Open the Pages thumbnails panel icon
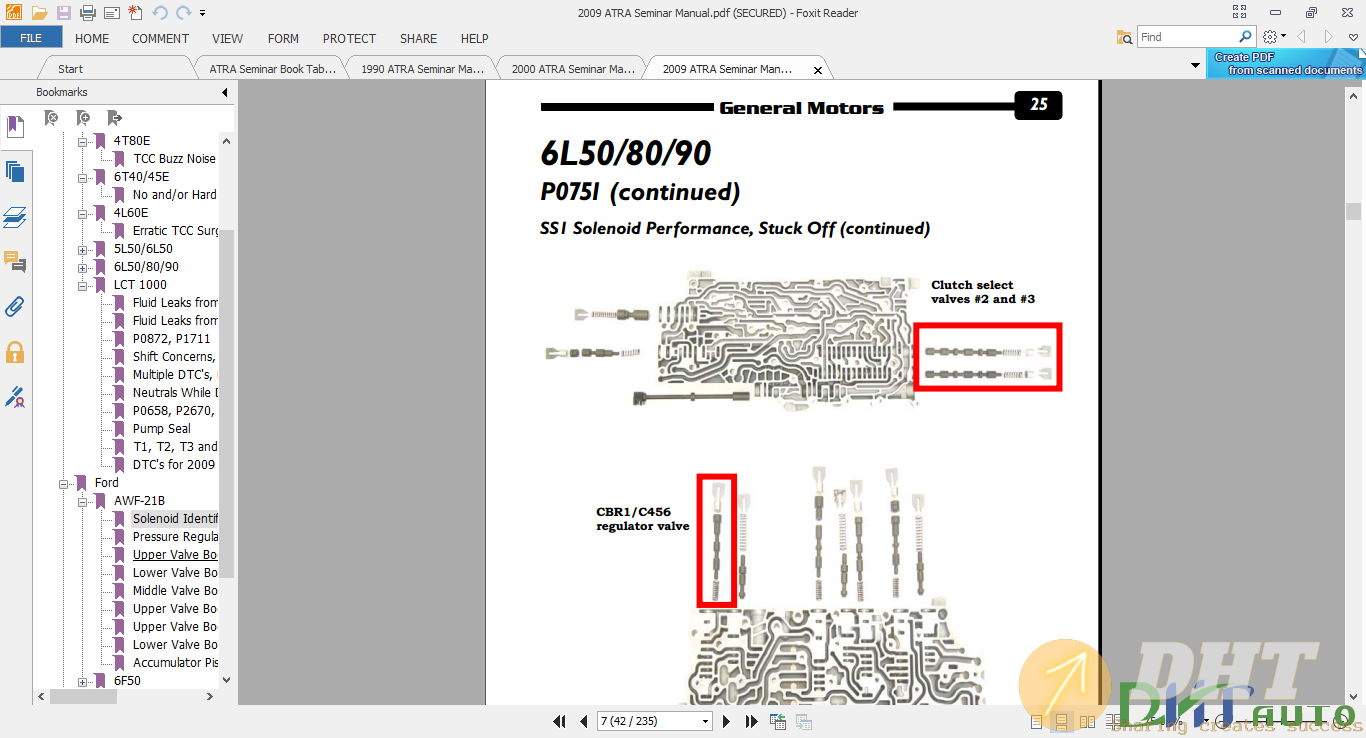This screenshot has width=1366, height=738. (x=15, y=171)
